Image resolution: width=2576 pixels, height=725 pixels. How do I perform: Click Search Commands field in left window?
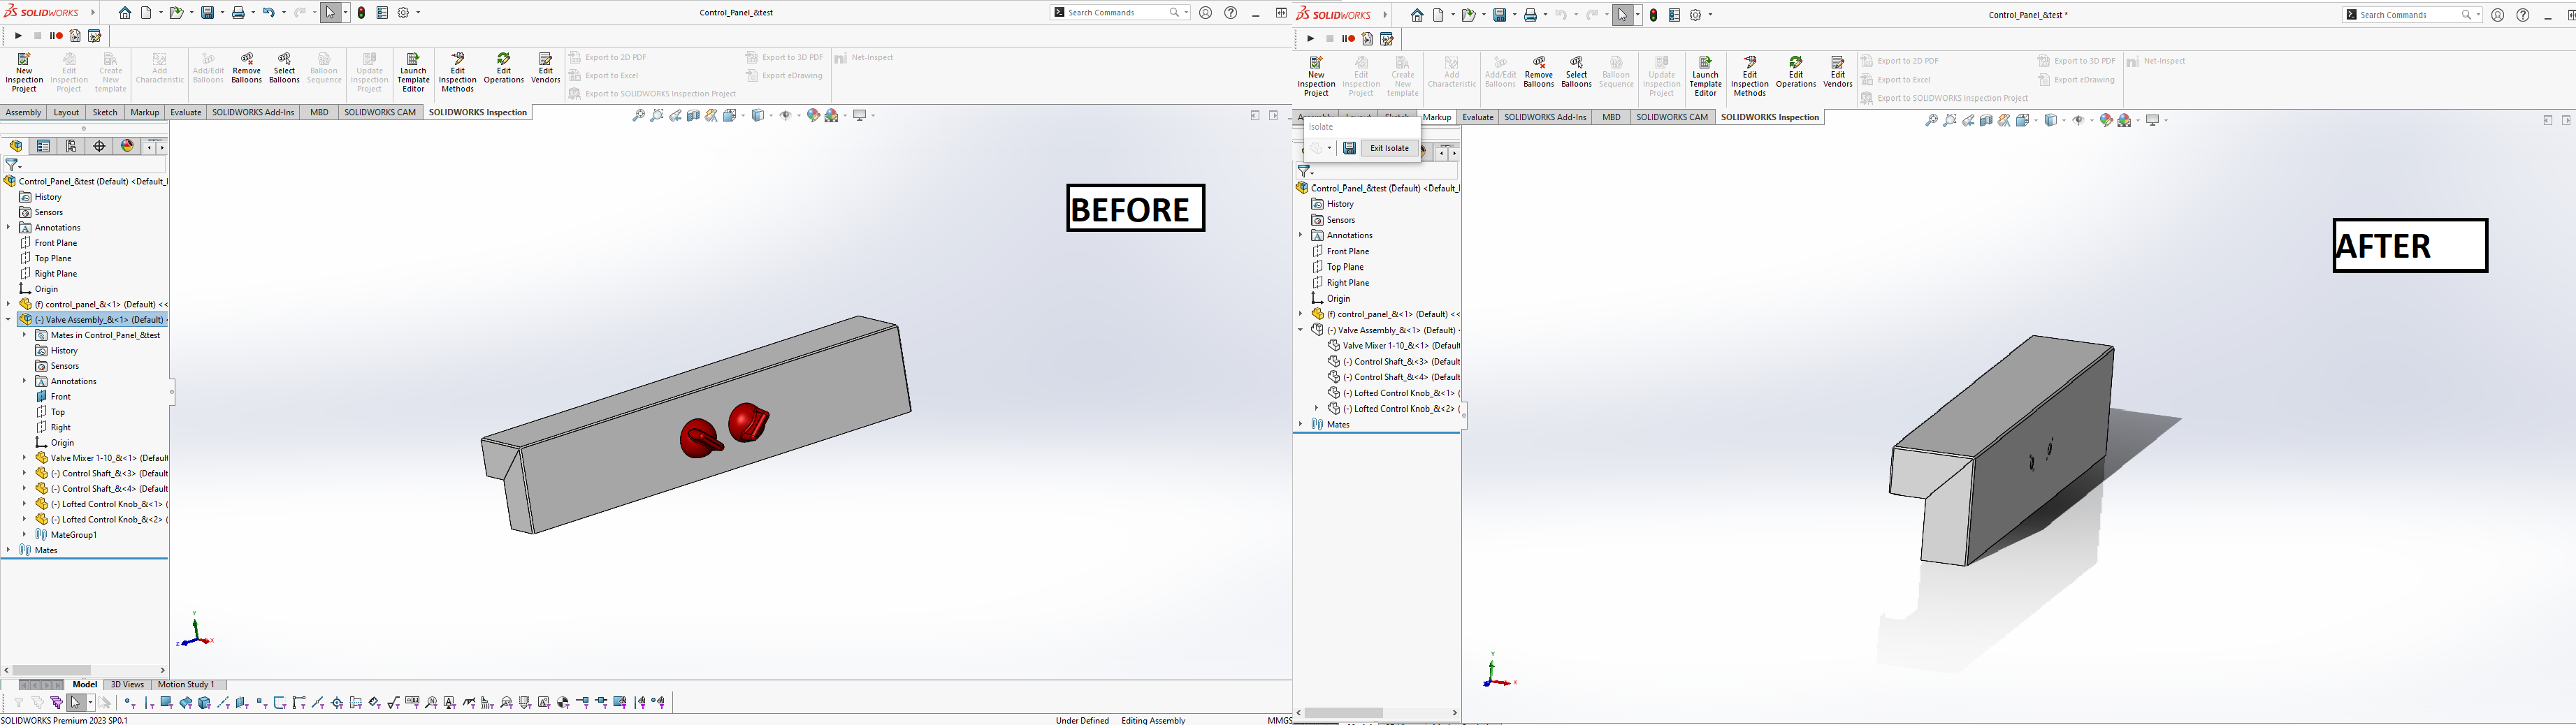[1116, 13]
